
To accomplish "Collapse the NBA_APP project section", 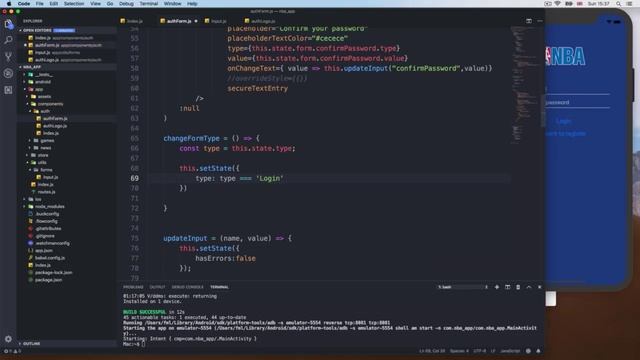I will [x=67, y=67].
